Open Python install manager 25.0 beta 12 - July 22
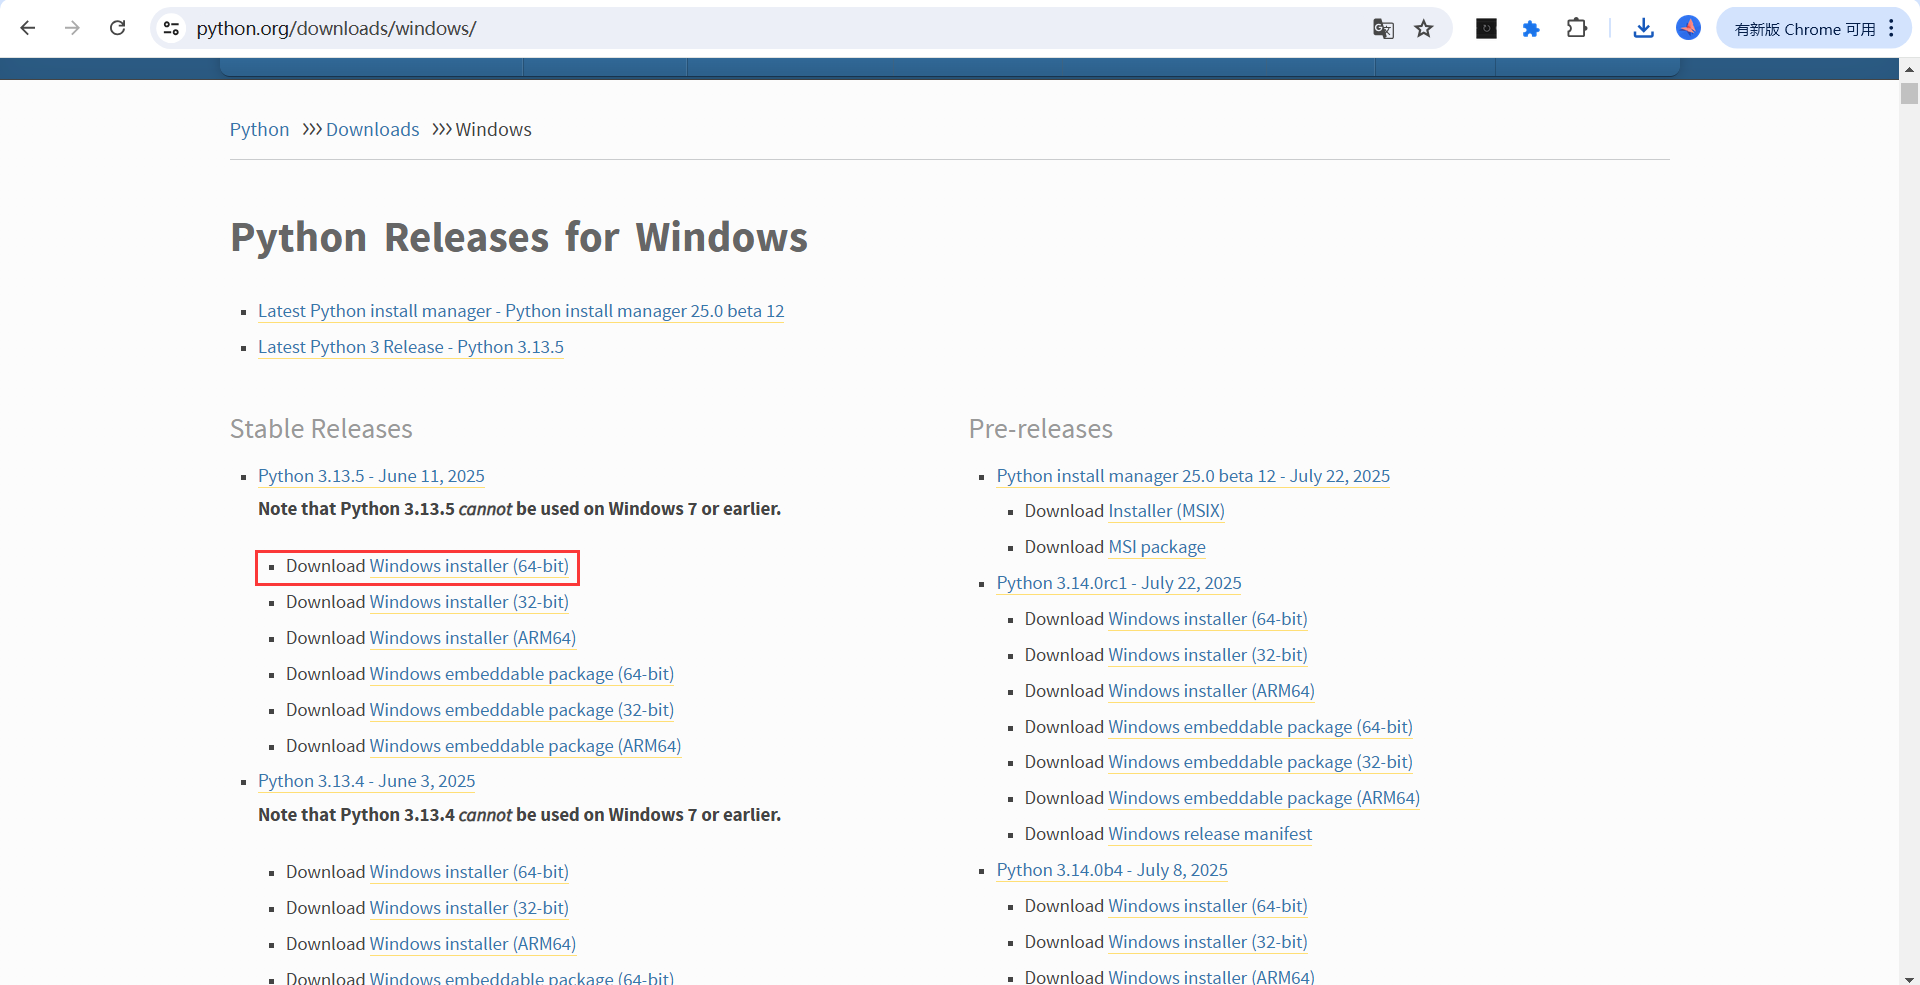The width and height of the screenshot is (1920, 985). coord(1193,476)
